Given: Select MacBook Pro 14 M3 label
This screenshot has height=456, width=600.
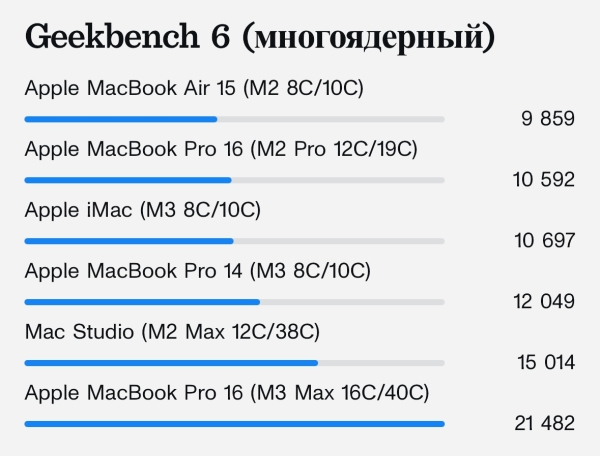Looking at the screenshot, I should (198, 271).
